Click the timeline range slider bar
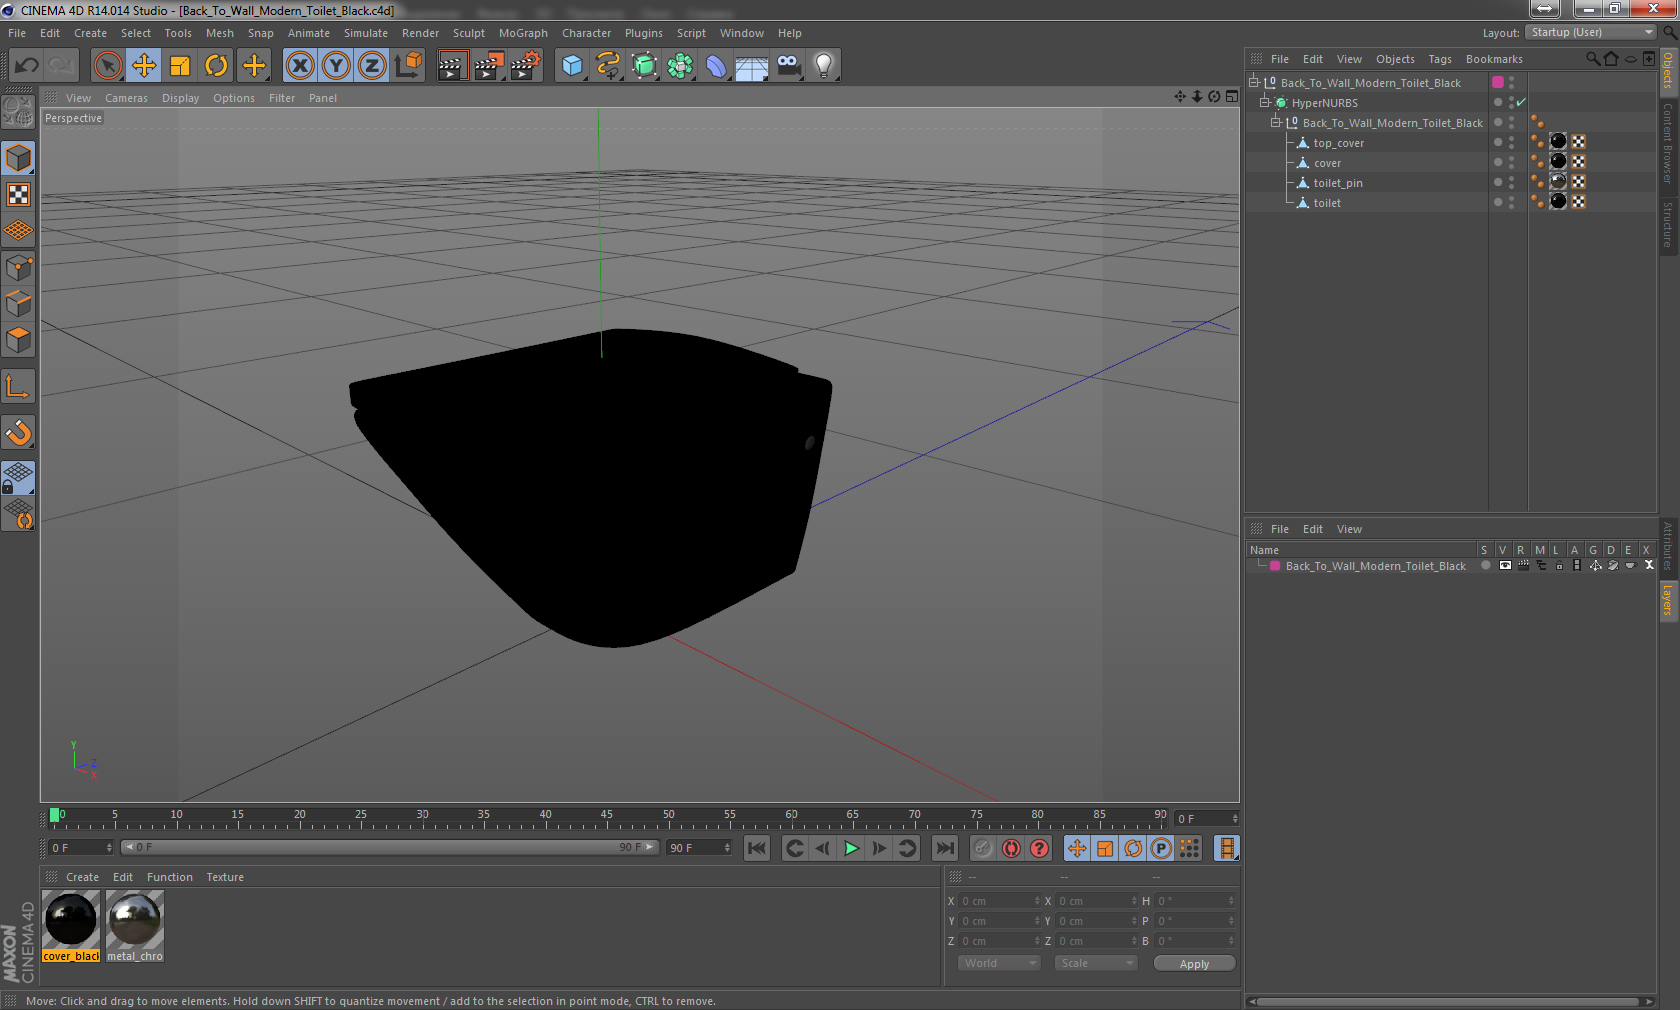1680x1010 pixels. tap(389, 847)
